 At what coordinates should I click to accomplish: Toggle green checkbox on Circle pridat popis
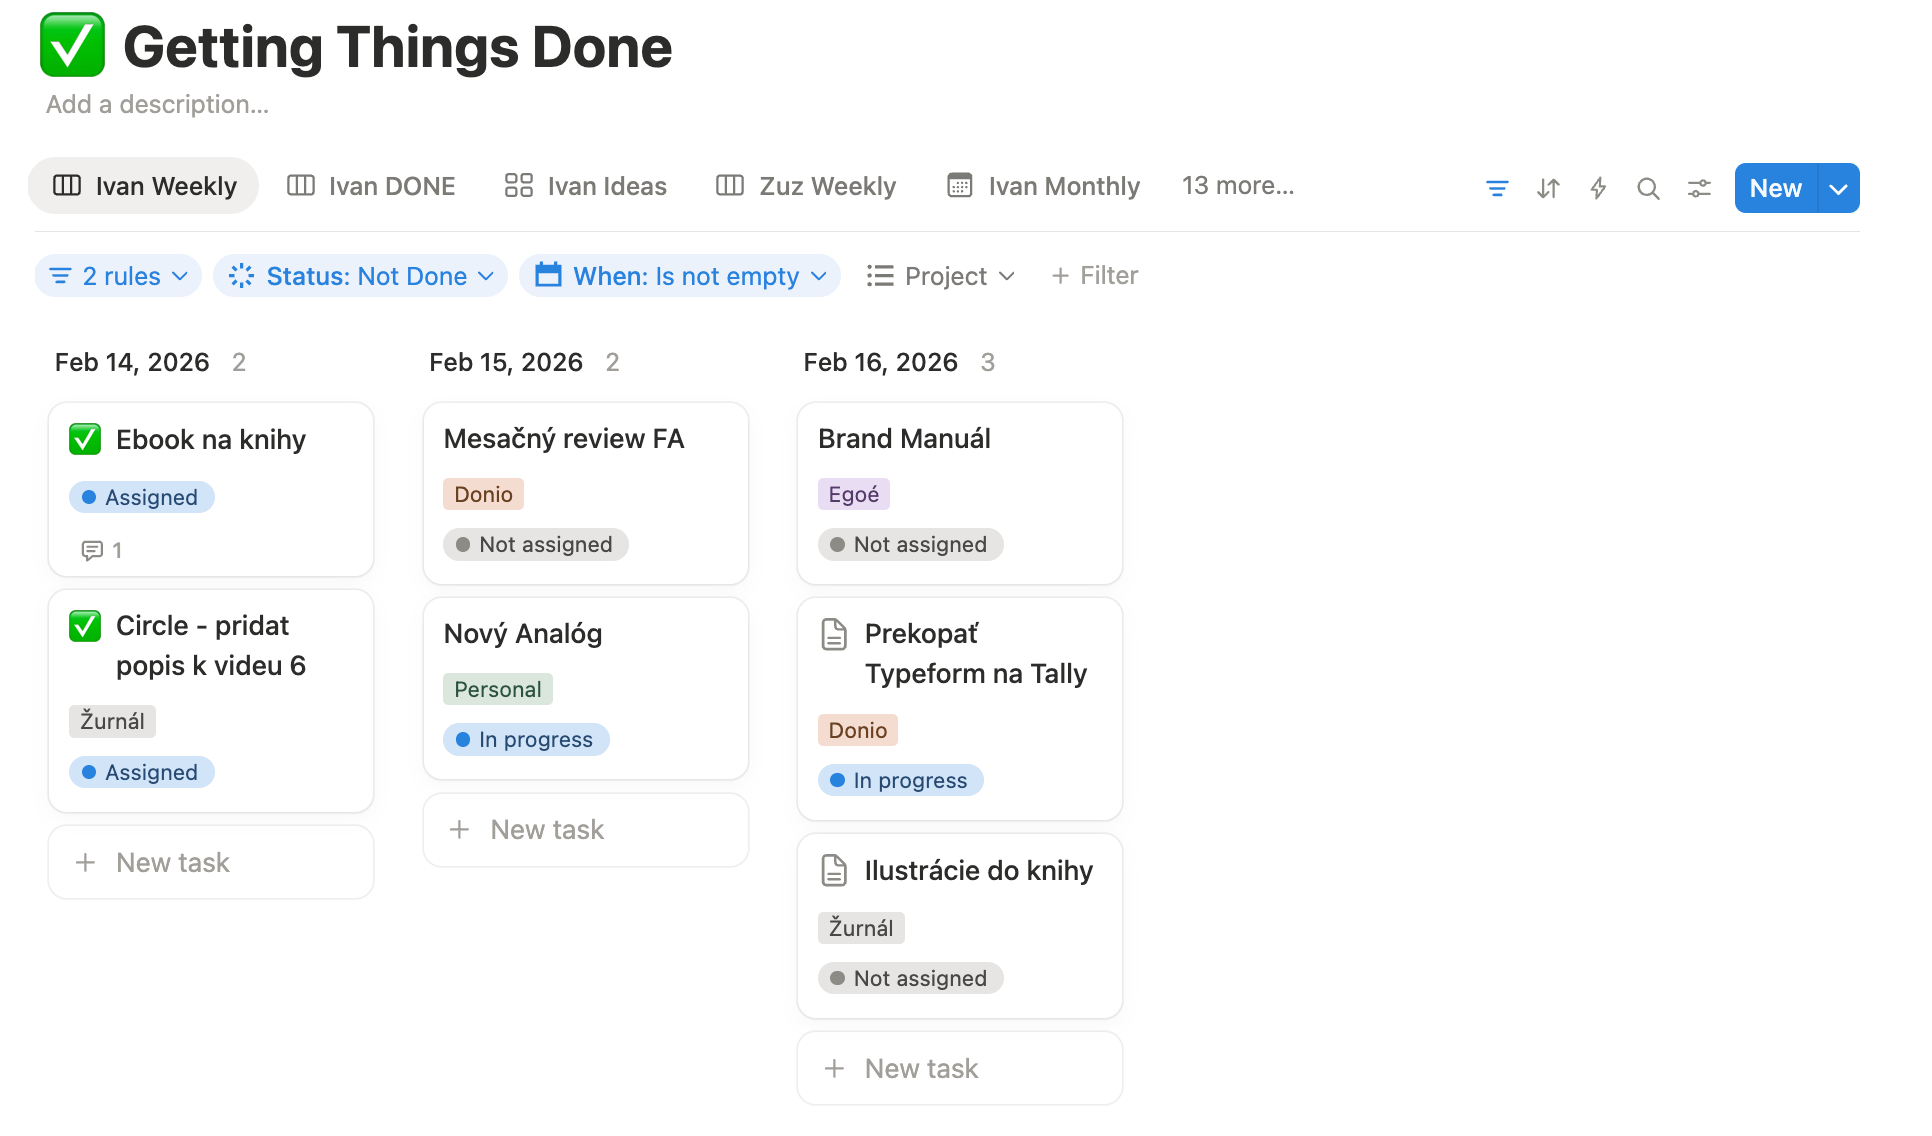click(85, 626)
